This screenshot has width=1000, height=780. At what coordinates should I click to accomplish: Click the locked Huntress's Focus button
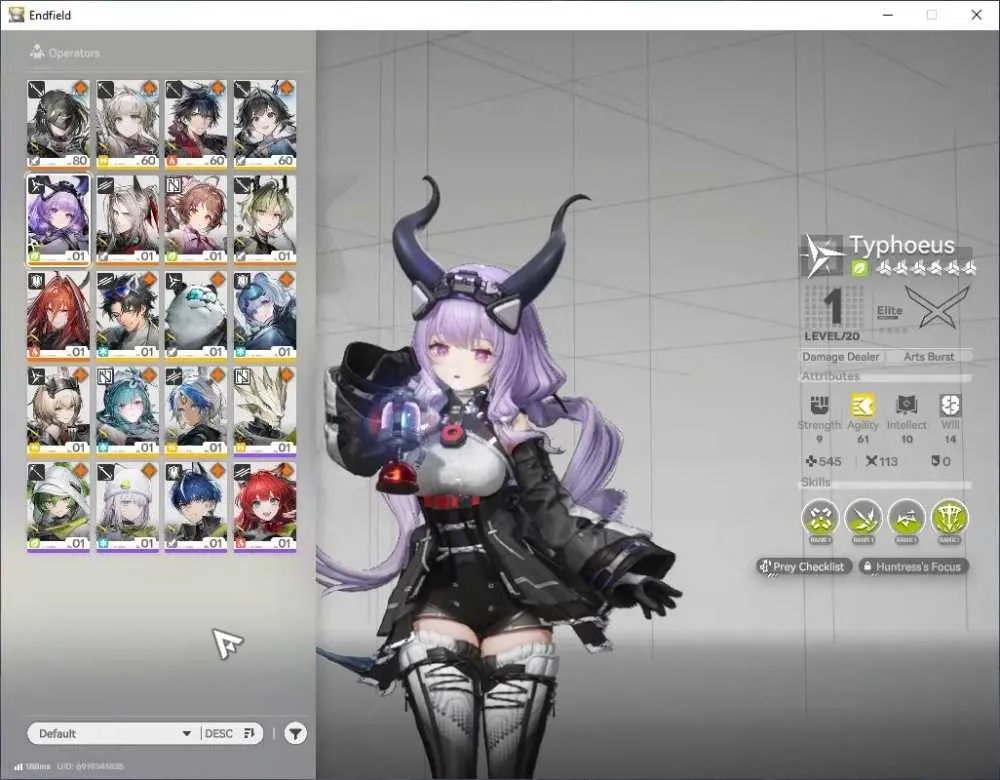coord(913,566)
